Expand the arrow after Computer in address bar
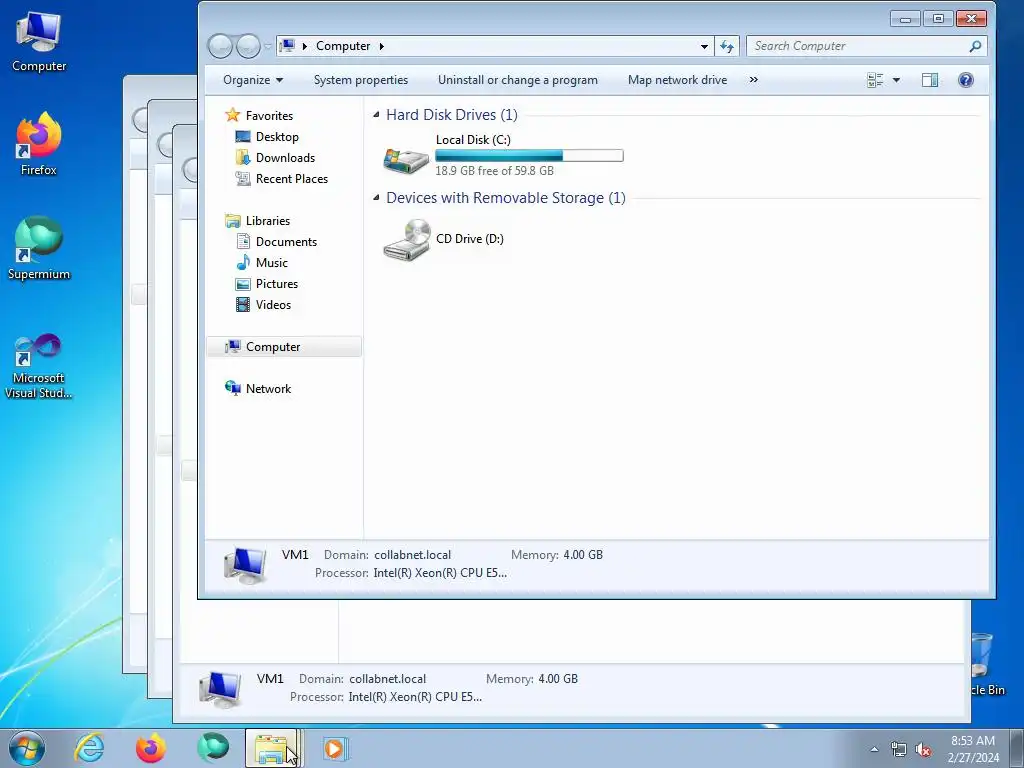The image size is (1024, 768). coord(381,46)
